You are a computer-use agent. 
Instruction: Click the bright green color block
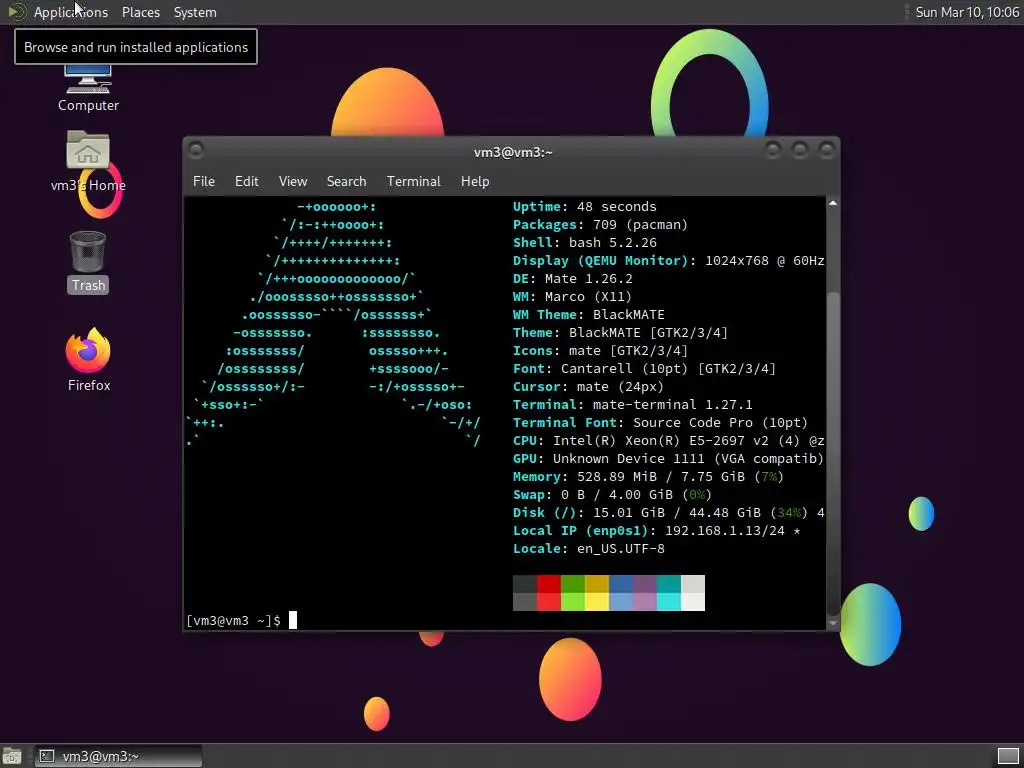(573, 601)
